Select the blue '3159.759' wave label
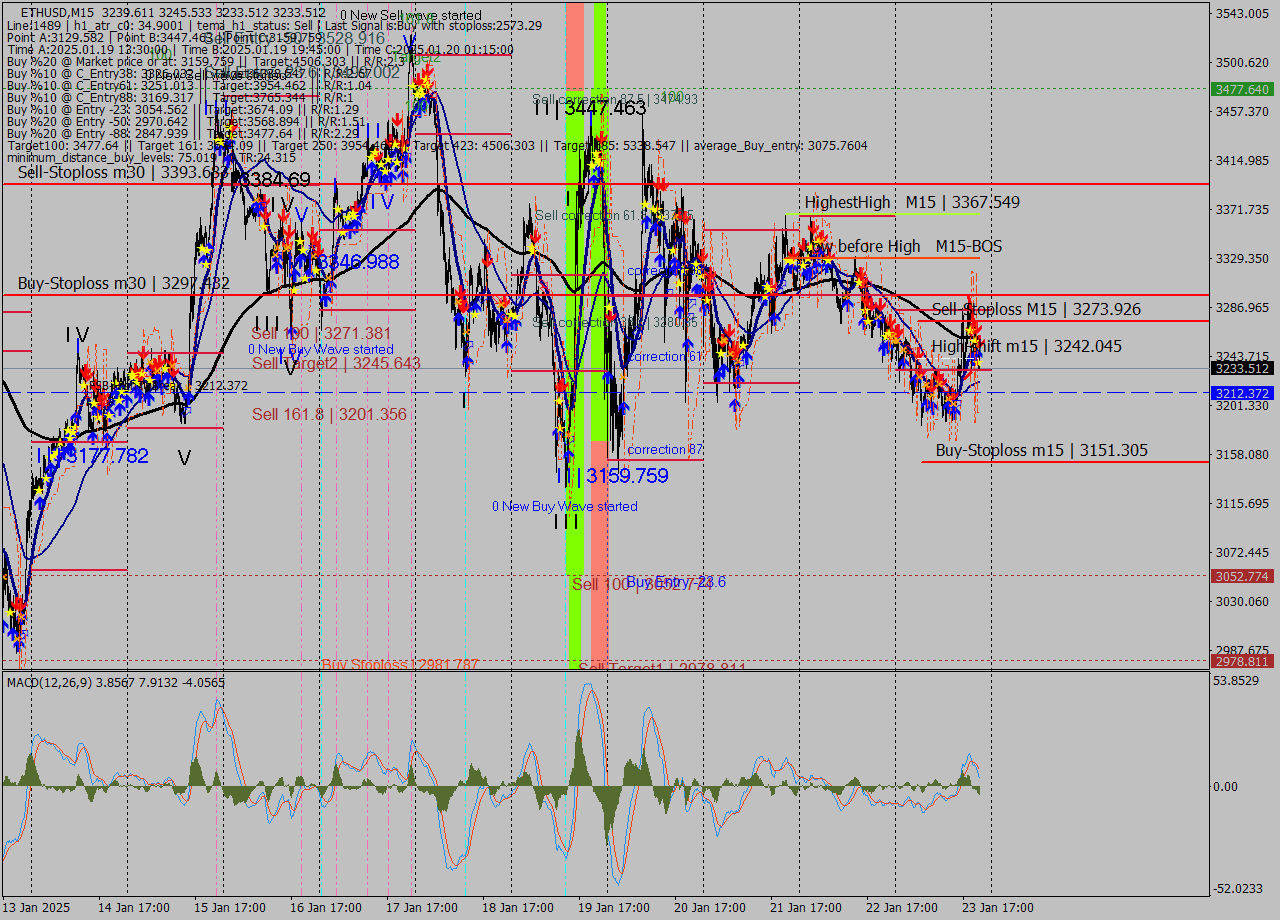1280x920 pixels. point(627,476)
